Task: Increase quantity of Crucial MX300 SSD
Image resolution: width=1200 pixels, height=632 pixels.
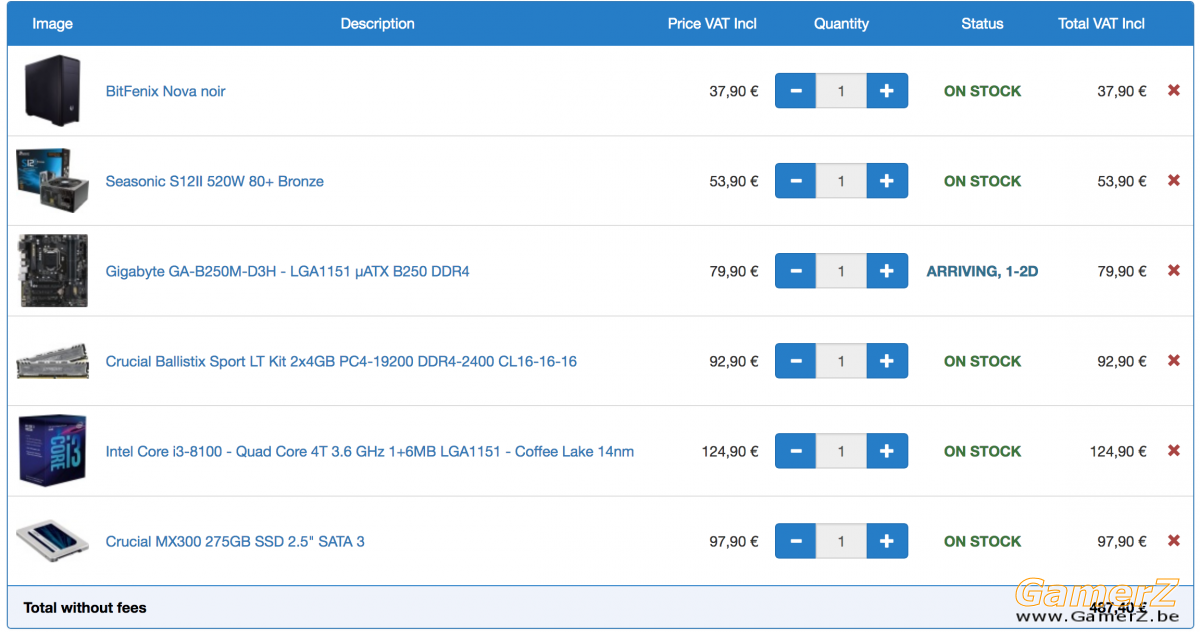Action: tap(887, 541)
